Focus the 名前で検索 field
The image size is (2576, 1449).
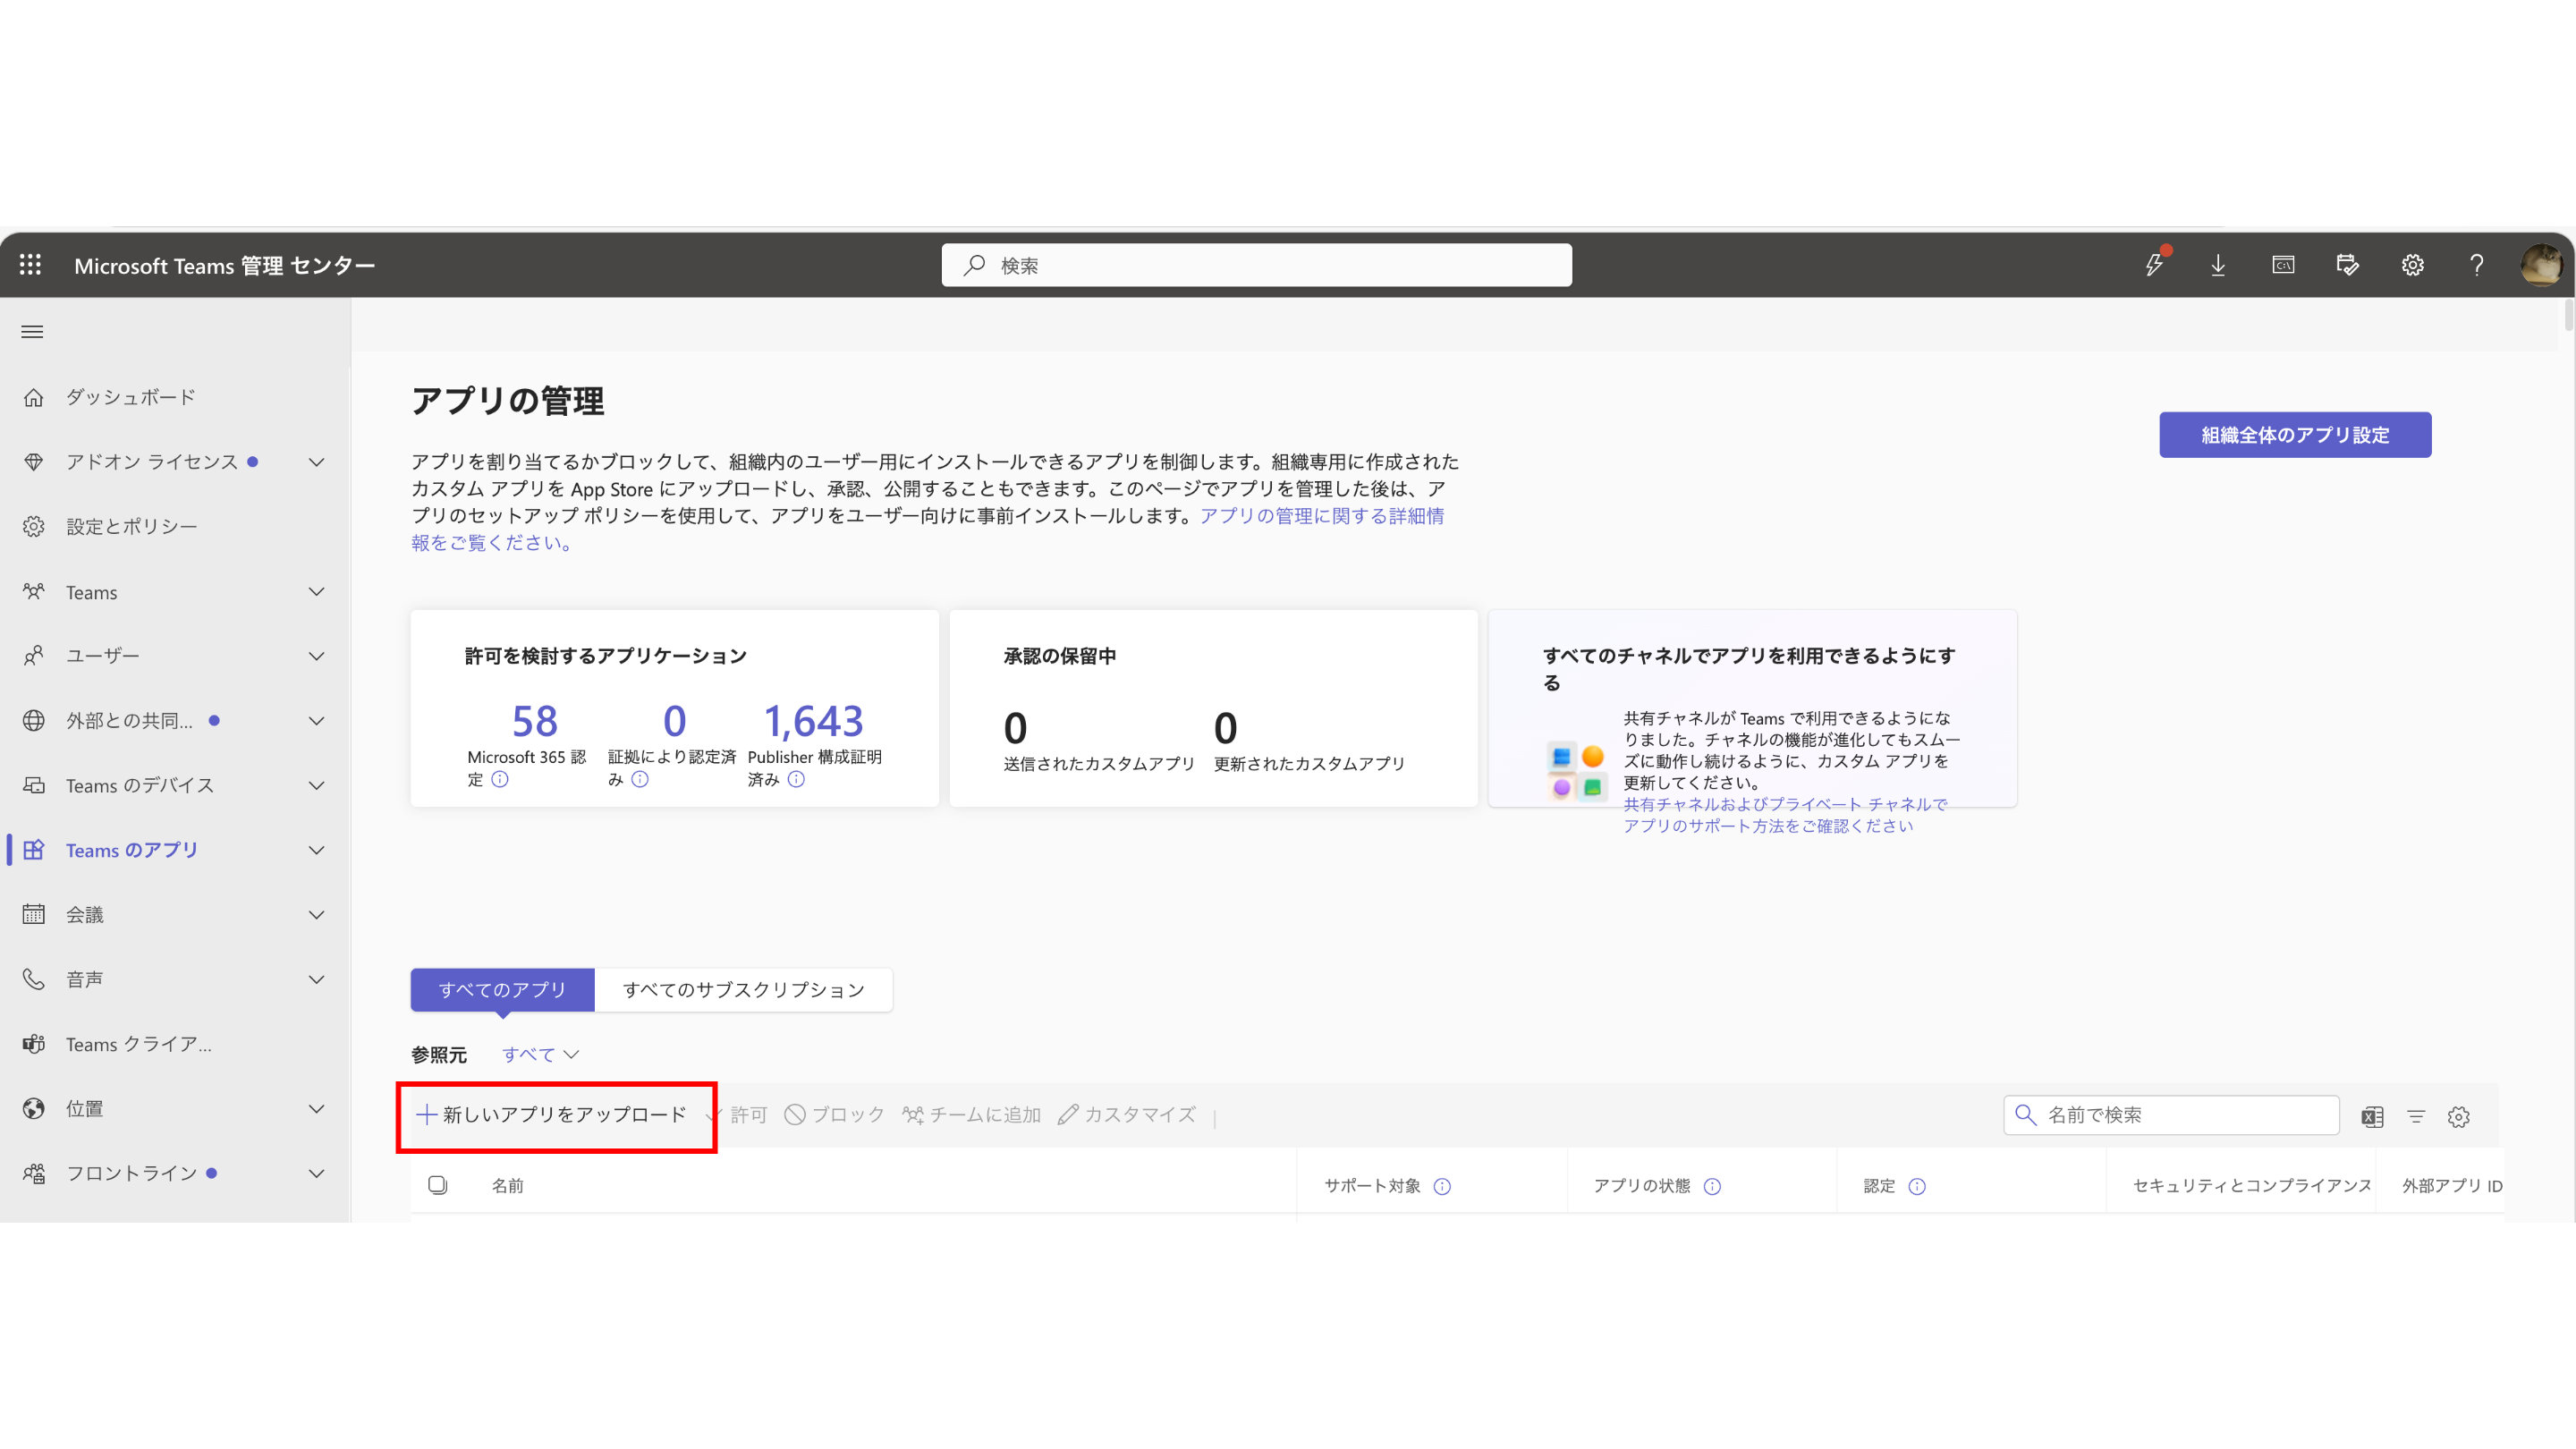coord(2171,1115)
